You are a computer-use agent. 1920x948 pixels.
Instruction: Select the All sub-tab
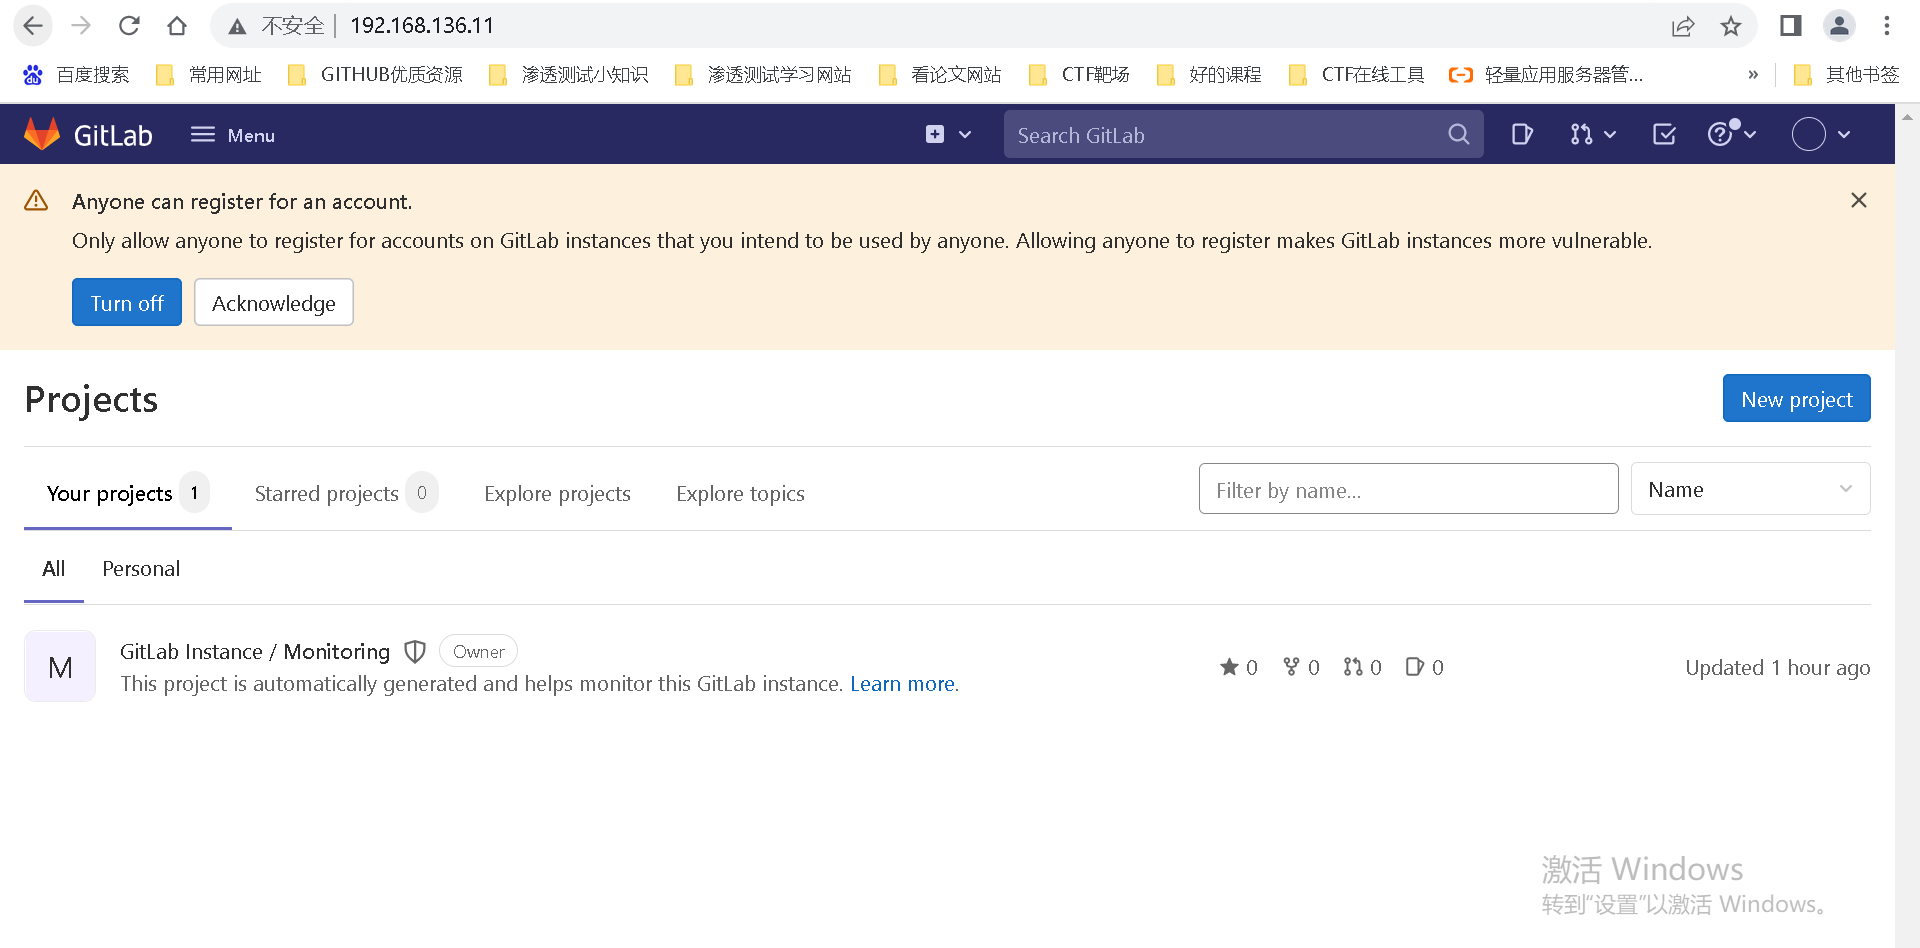pyautogui.click(x=54, y=569)
